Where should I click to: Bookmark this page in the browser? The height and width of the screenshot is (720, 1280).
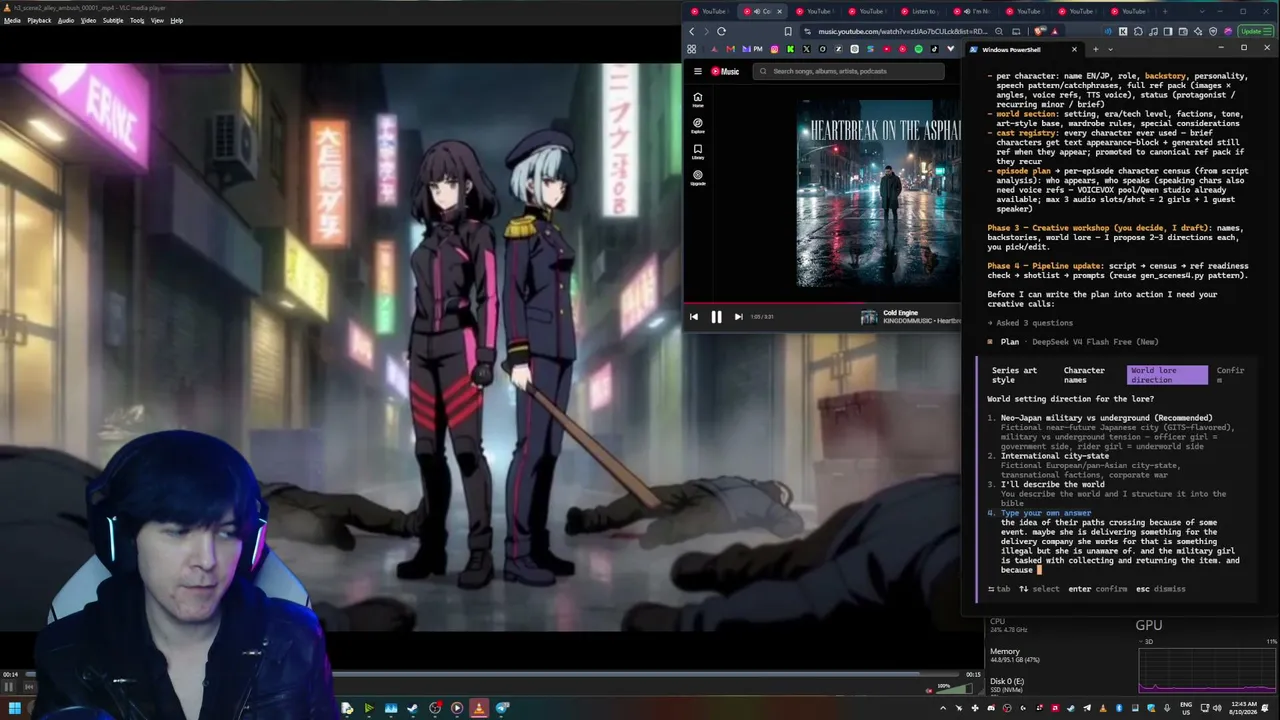788,31
